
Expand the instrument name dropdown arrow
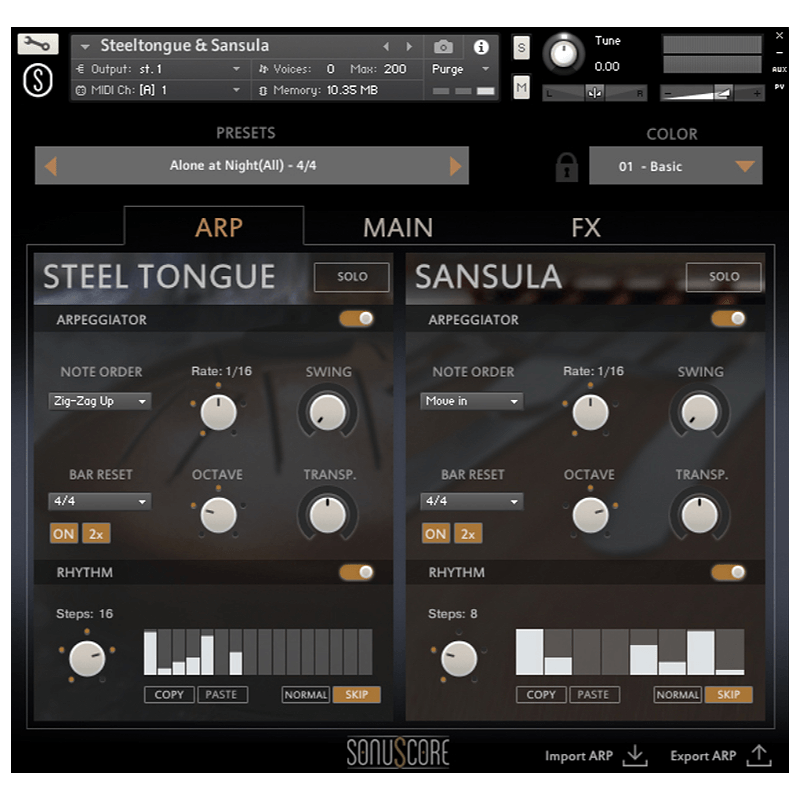click(x=85, y=47)
